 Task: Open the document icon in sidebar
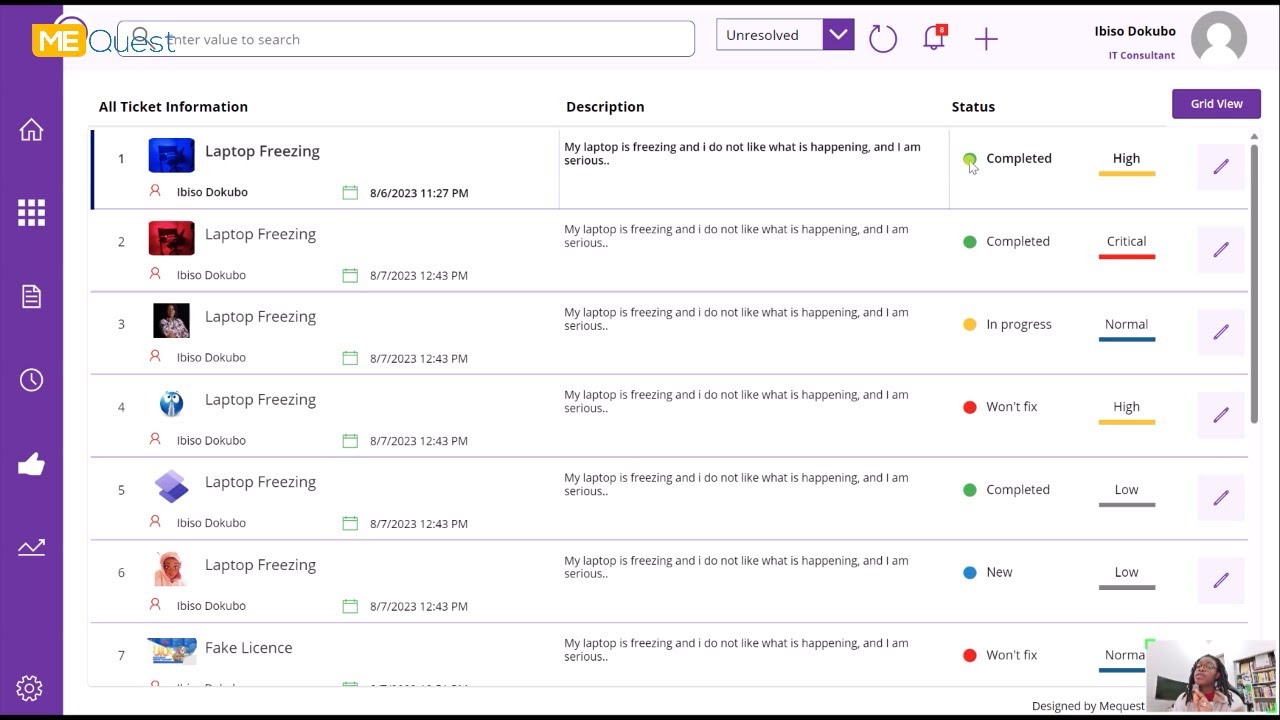pyautogui.click(x=31, y=296)
